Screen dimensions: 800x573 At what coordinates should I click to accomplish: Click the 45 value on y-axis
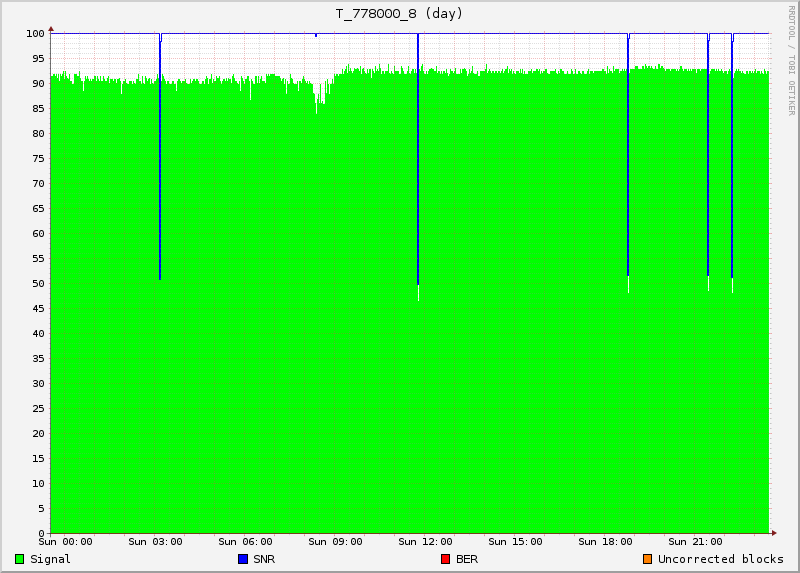[x=38, y=309]
